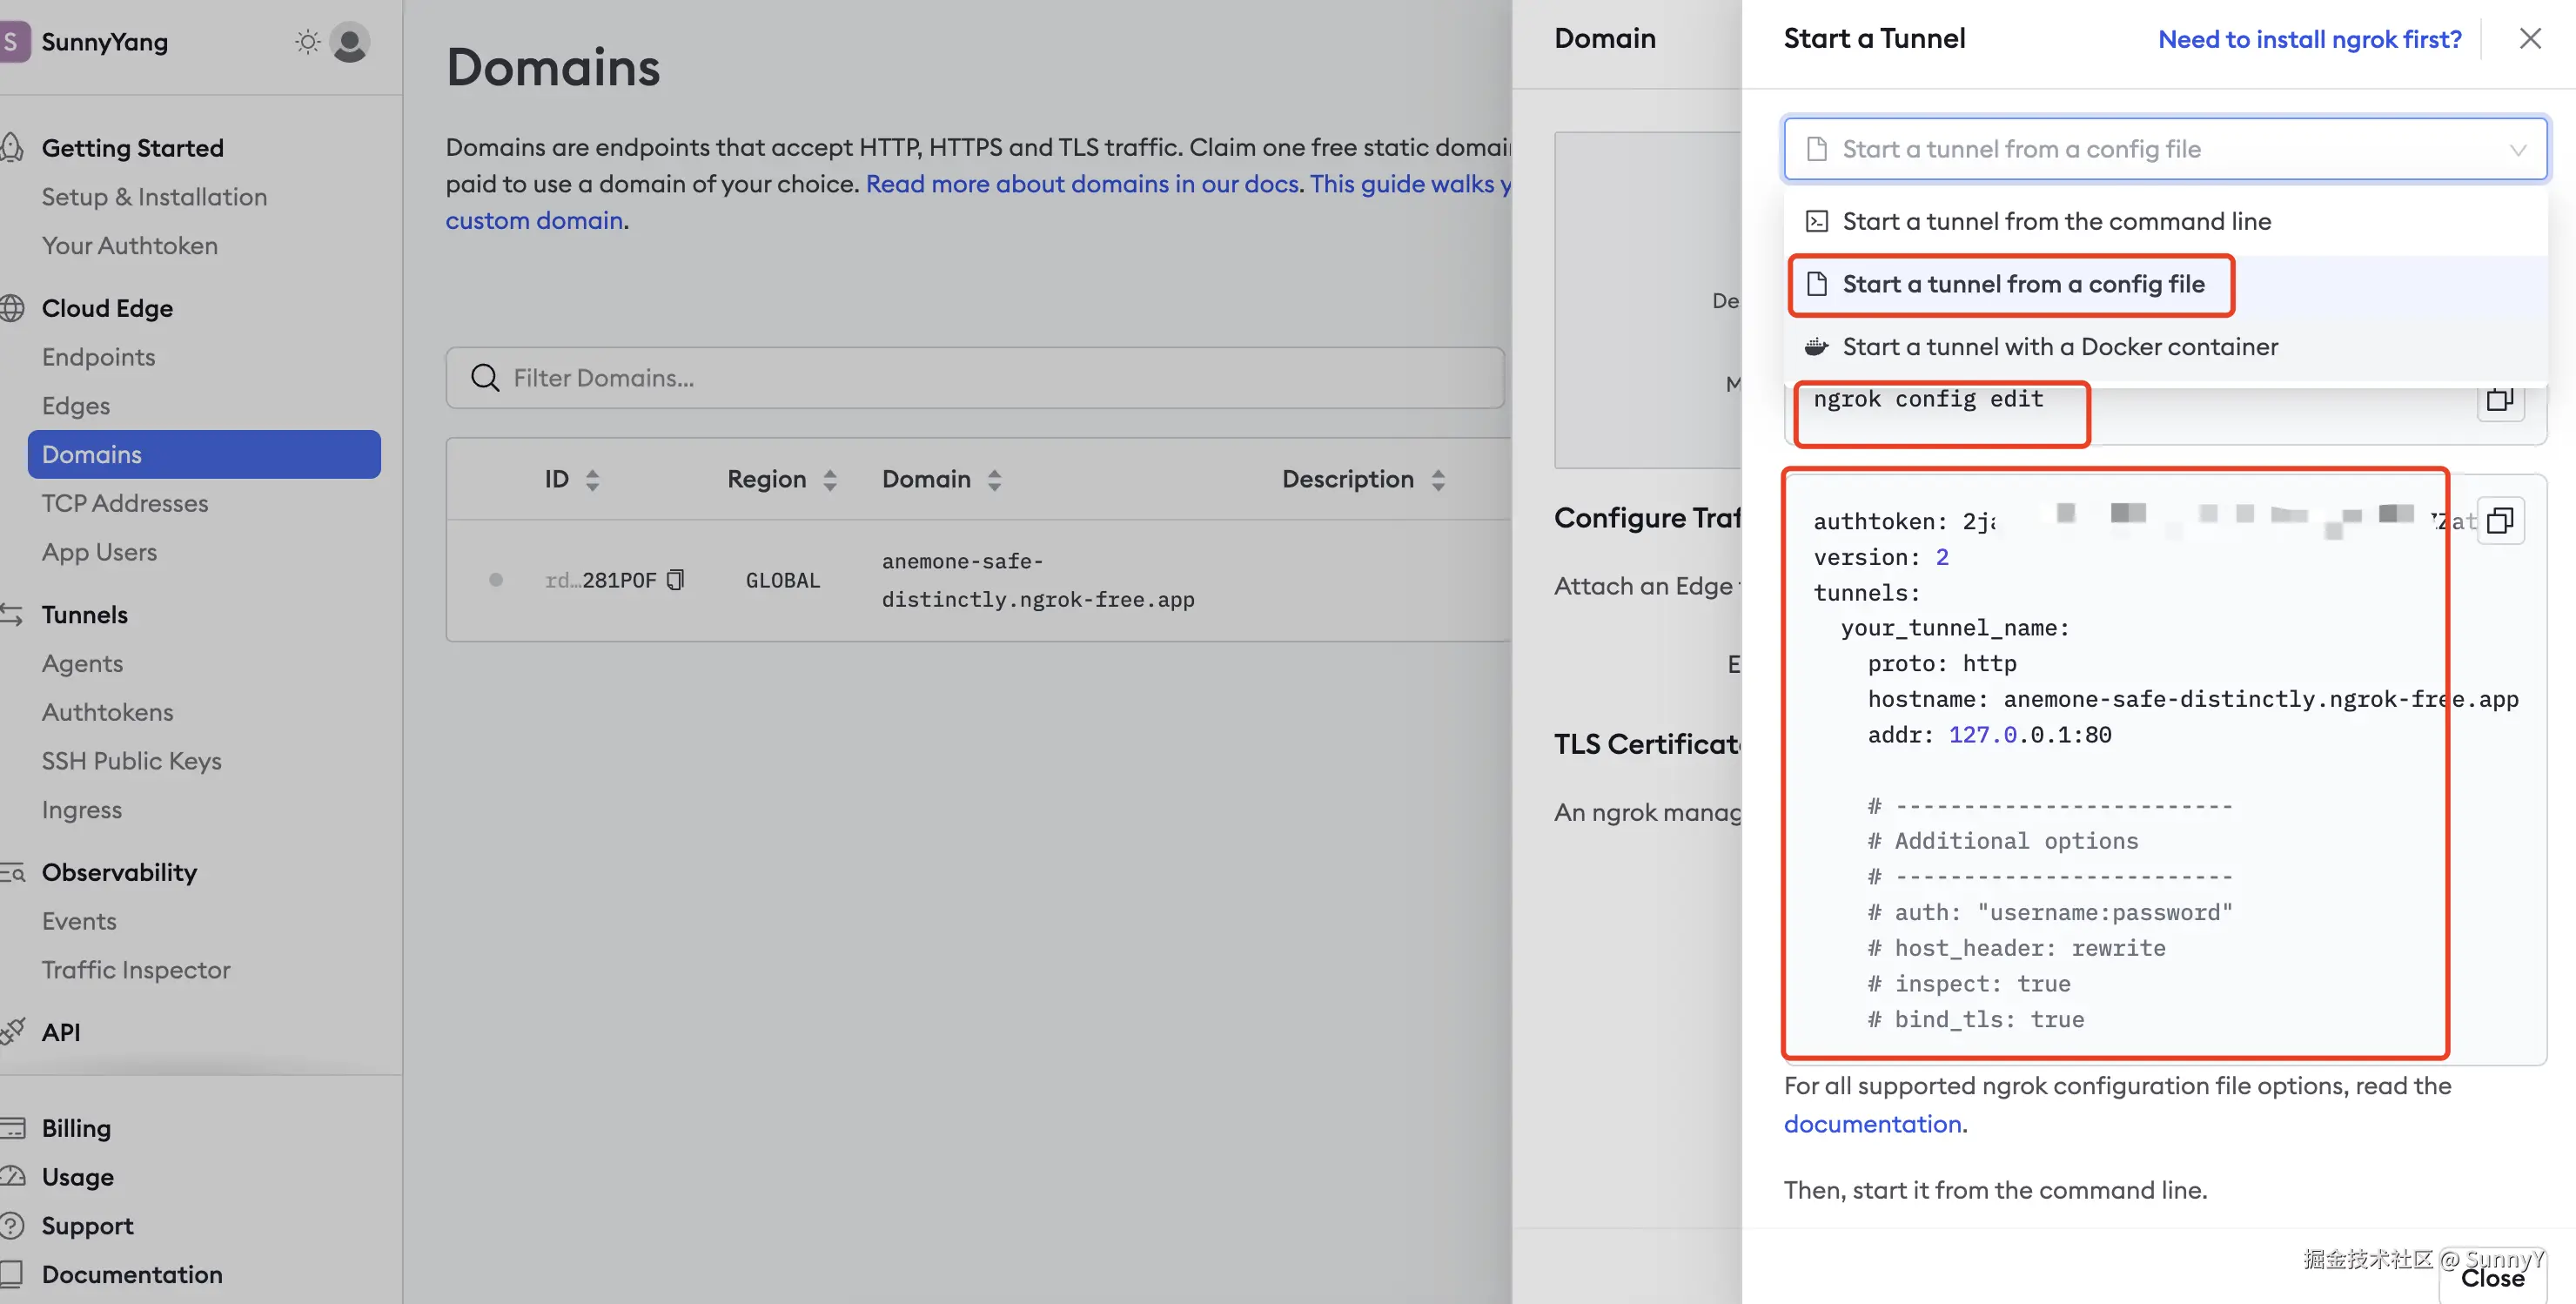The height and width of the screenshot is (1304, 2576).
Task: Toggle the light/dark theme sun icon
Action: point(307,41)
